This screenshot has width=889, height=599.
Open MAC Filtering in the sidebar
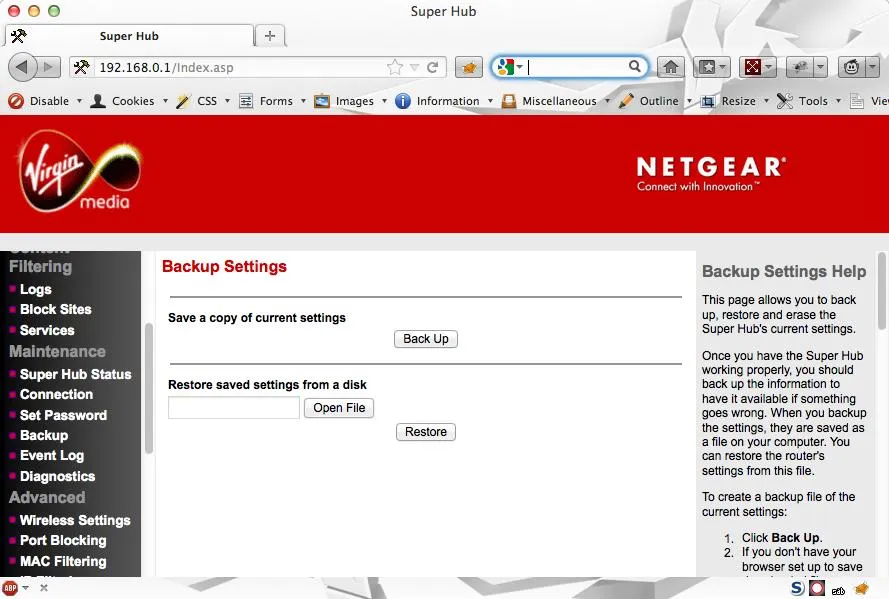[63, 562]
